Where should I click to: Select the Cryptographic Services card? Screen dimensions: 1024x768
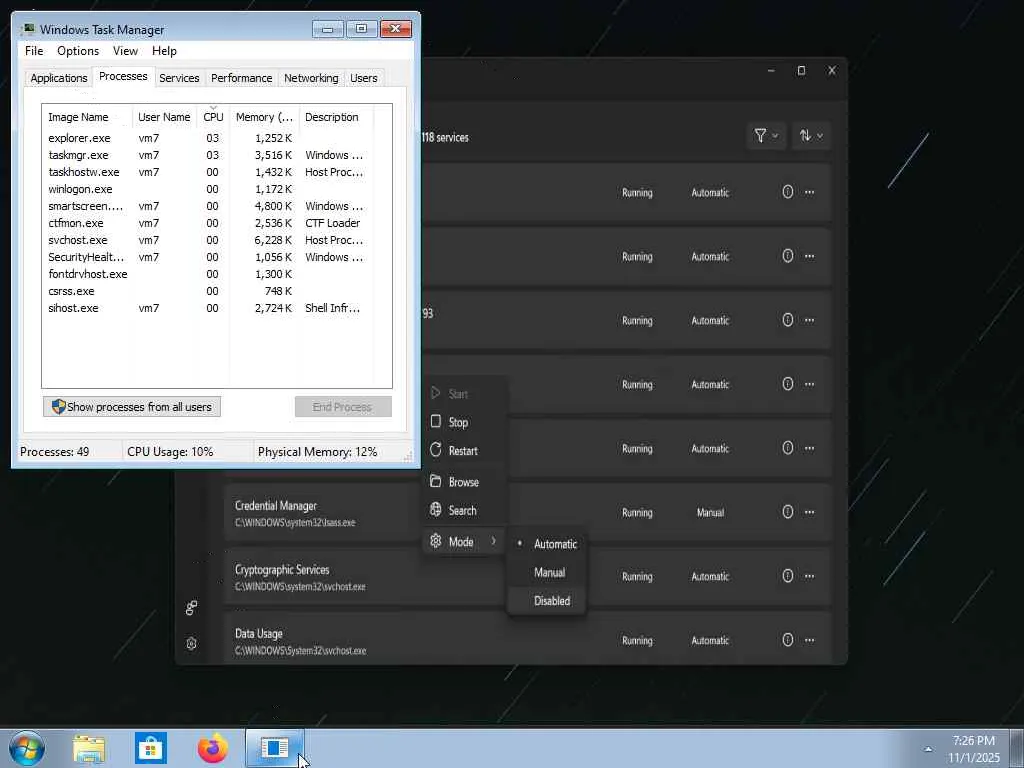point(527,577)
